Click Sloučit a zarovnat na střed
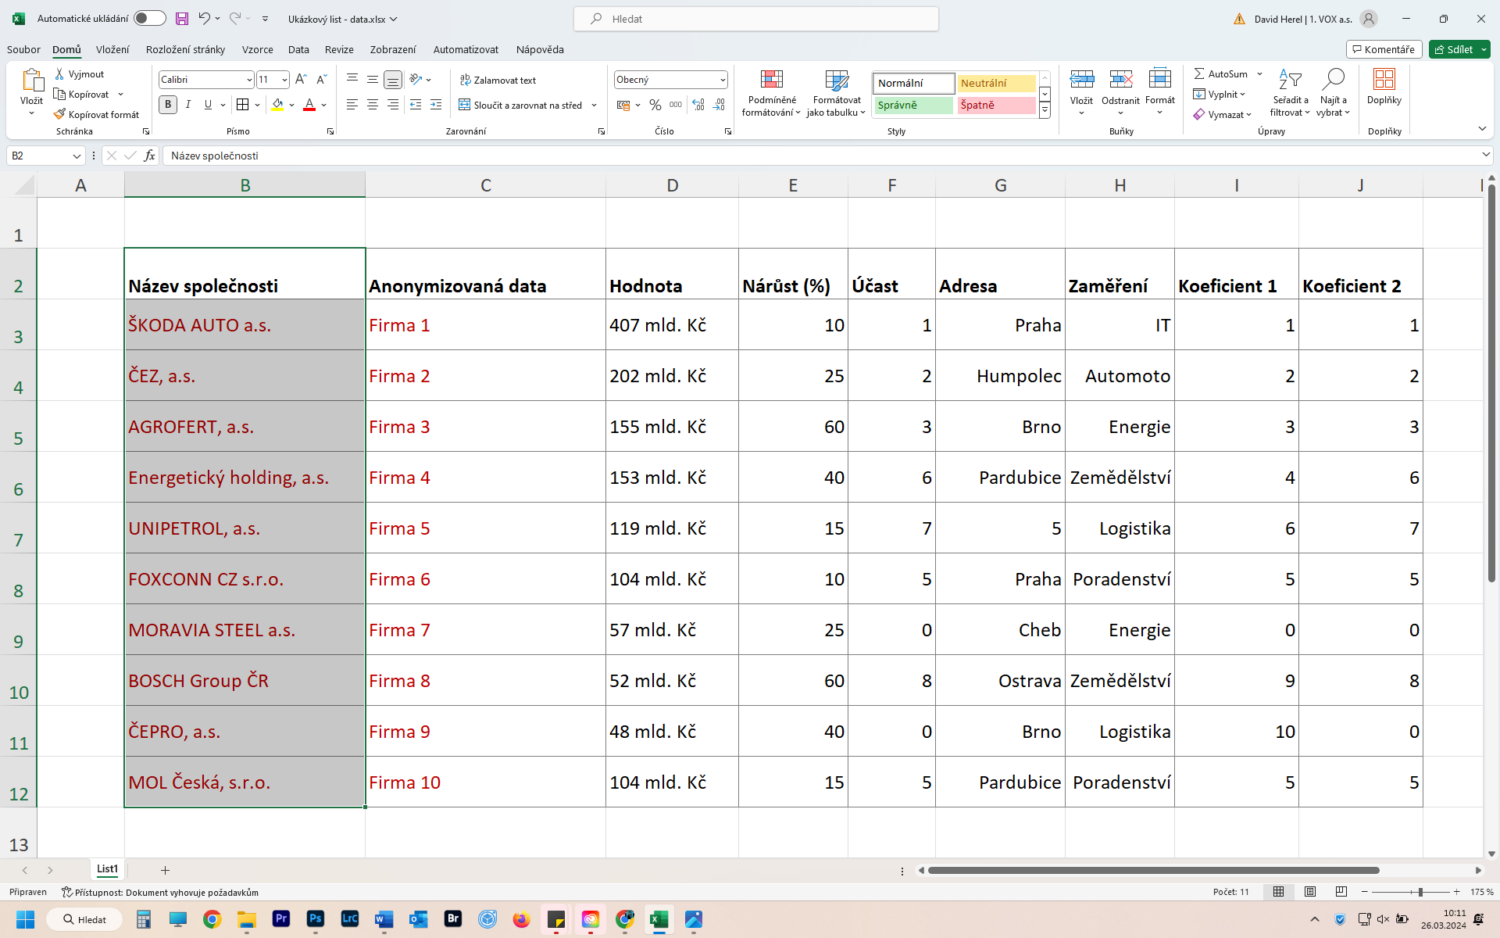 [x=520, y=105]
